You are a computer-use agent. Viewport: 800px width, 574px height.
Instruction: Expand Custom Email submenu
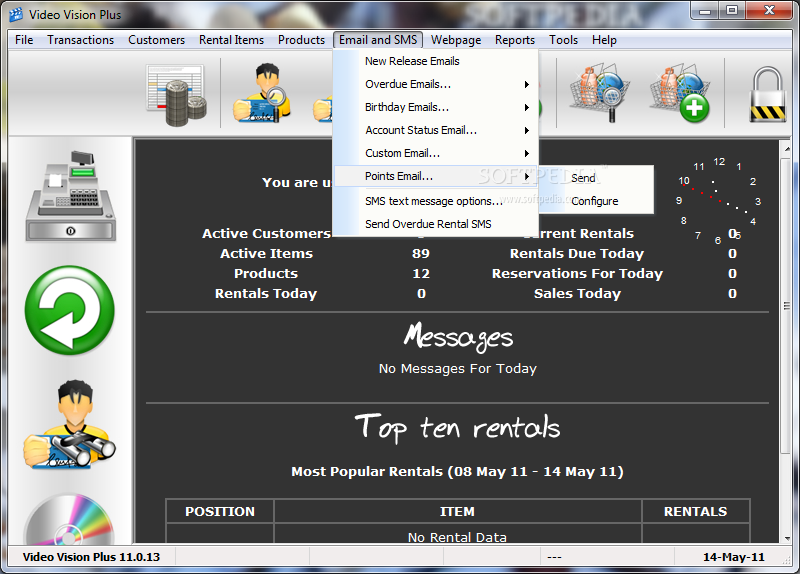436,153
